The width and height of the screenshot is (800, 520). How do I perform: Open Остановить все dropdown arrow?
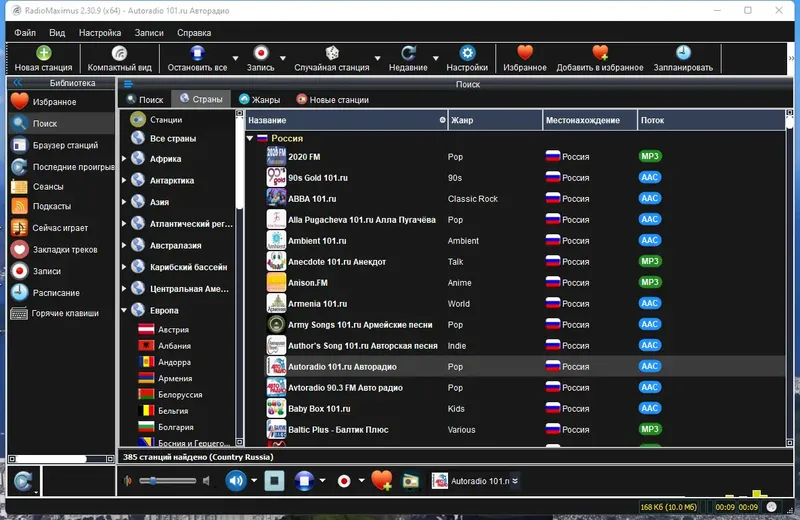pos(235,59)
